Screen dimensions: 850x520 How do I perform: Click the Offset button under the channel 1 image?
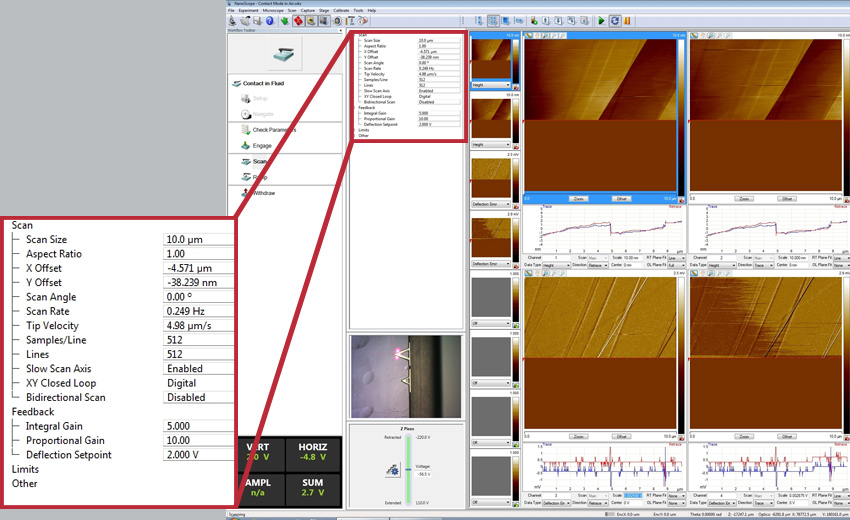click(622, 198)
